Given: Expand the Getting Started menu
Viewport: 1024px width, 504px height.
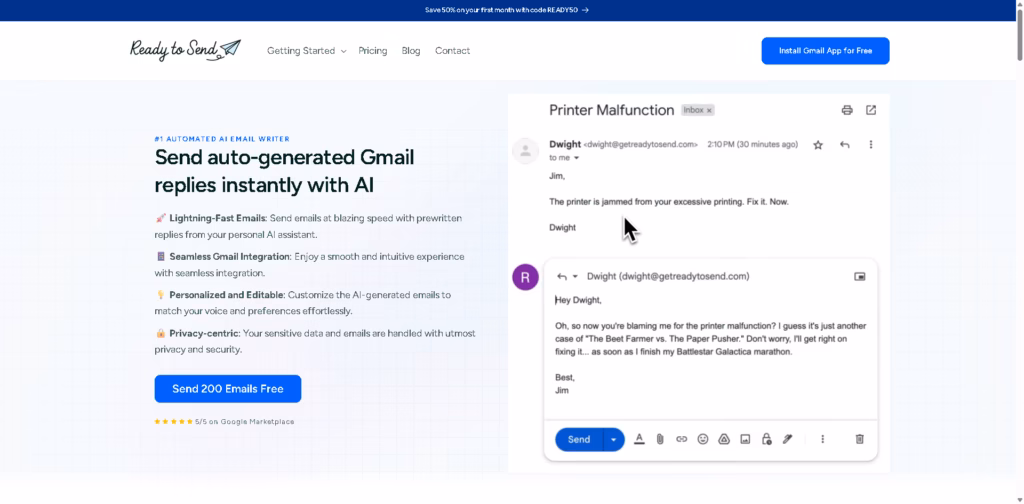Looking at the screenshot, I should (x=306, y=51).
